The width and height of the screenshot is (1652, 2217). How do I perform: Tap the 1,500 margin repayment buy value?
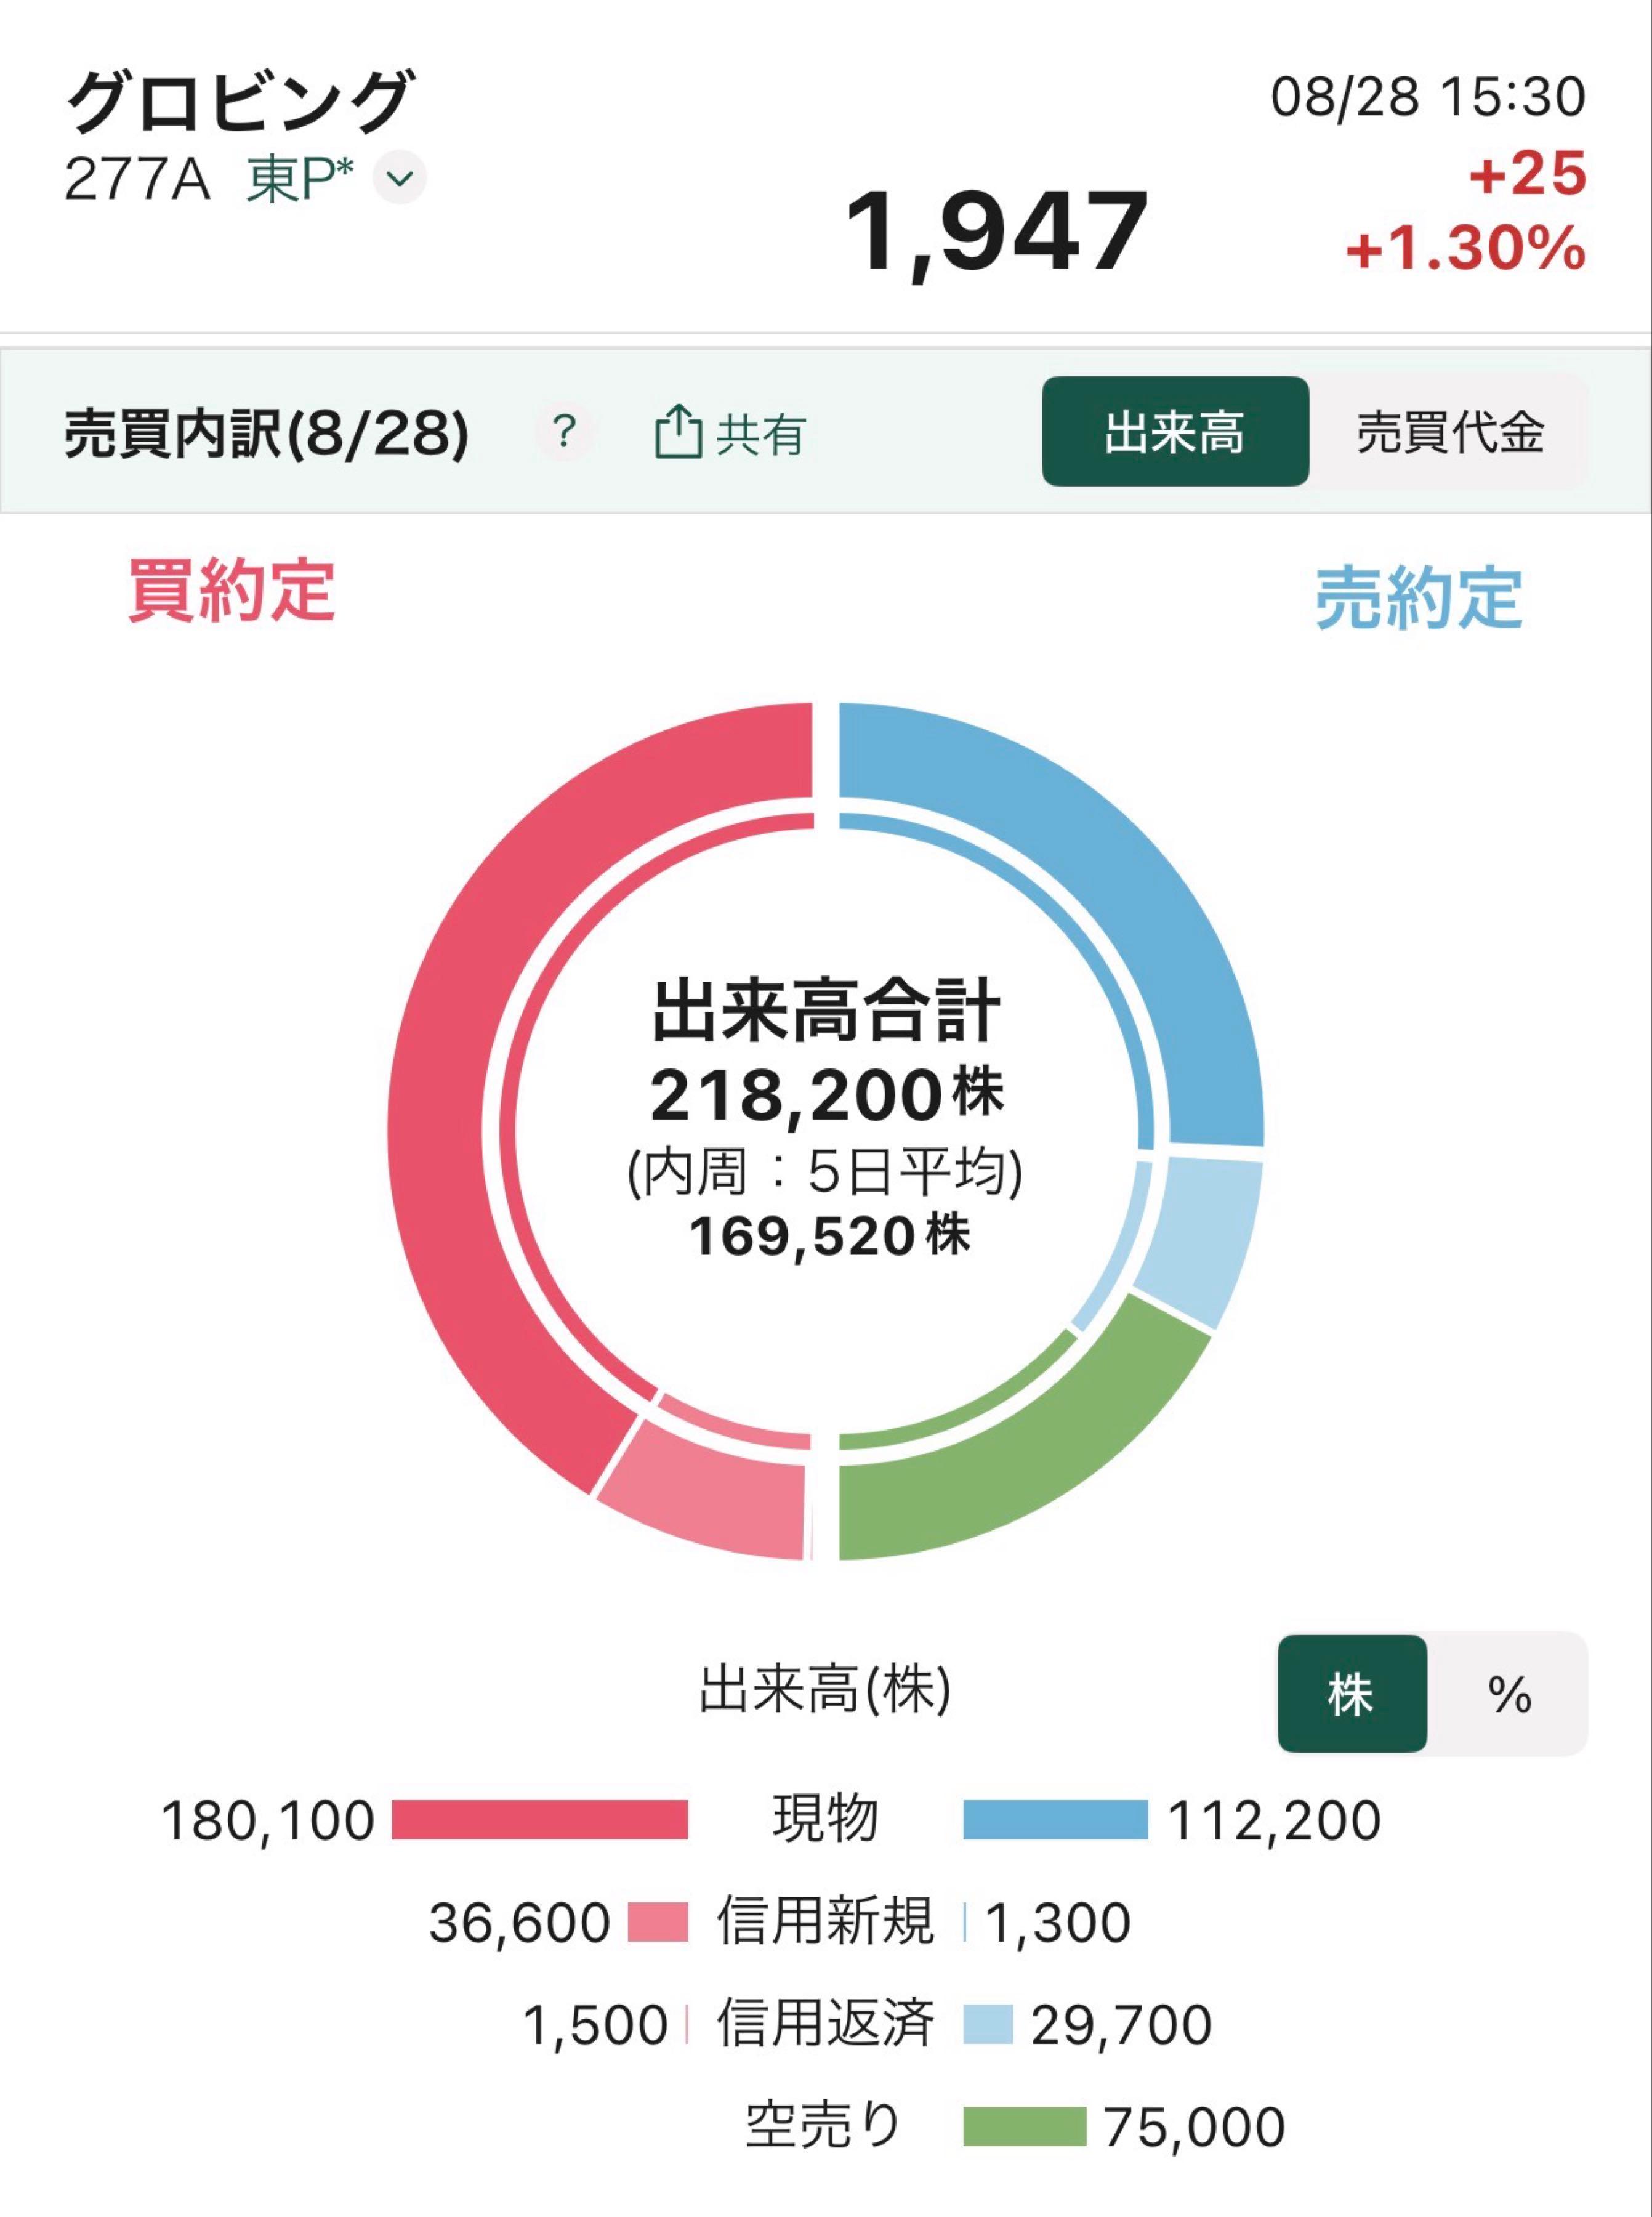click(x=595, y=2025)
